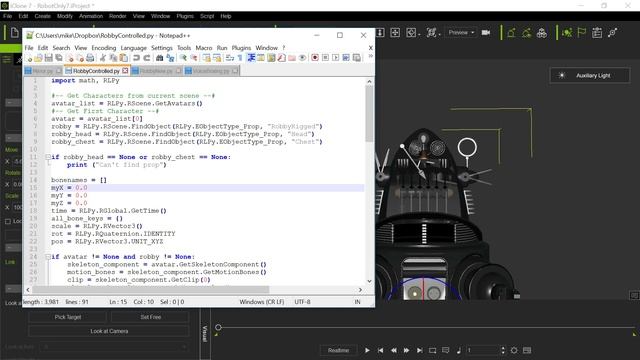Toggle the Lock checkbox in left panel

pos(8,221)
